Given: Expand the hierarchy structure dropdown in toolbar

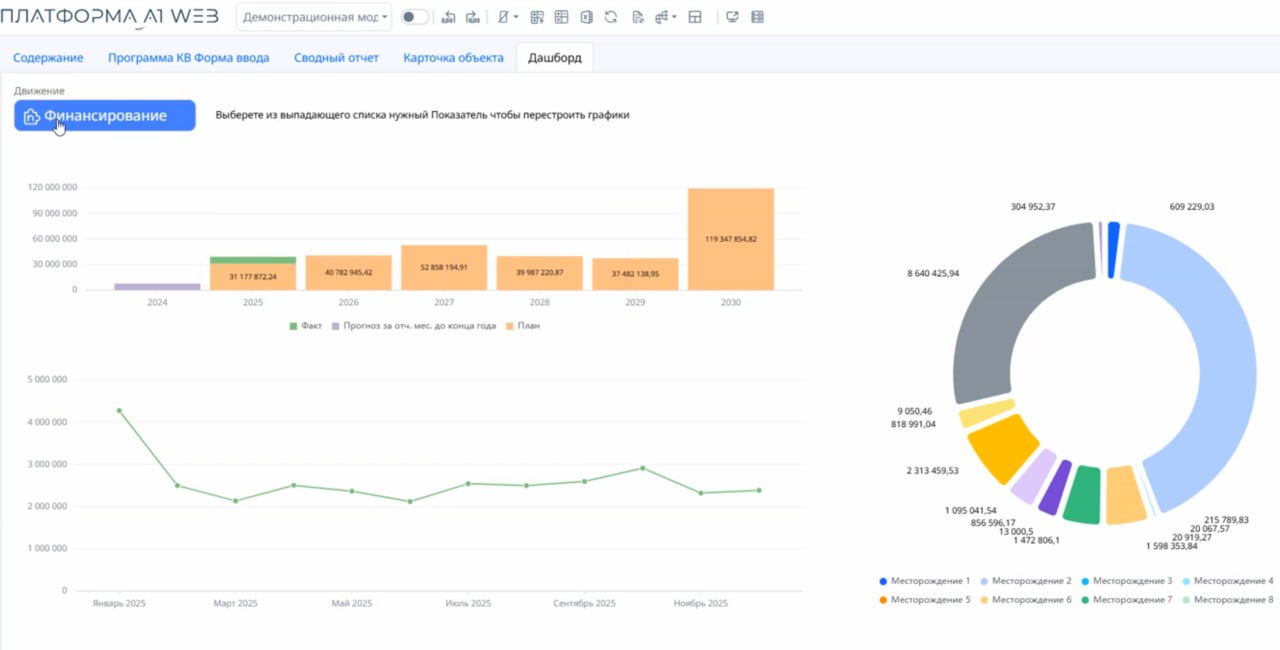Looking at the screenshot, I should click(x=666, y=17).
